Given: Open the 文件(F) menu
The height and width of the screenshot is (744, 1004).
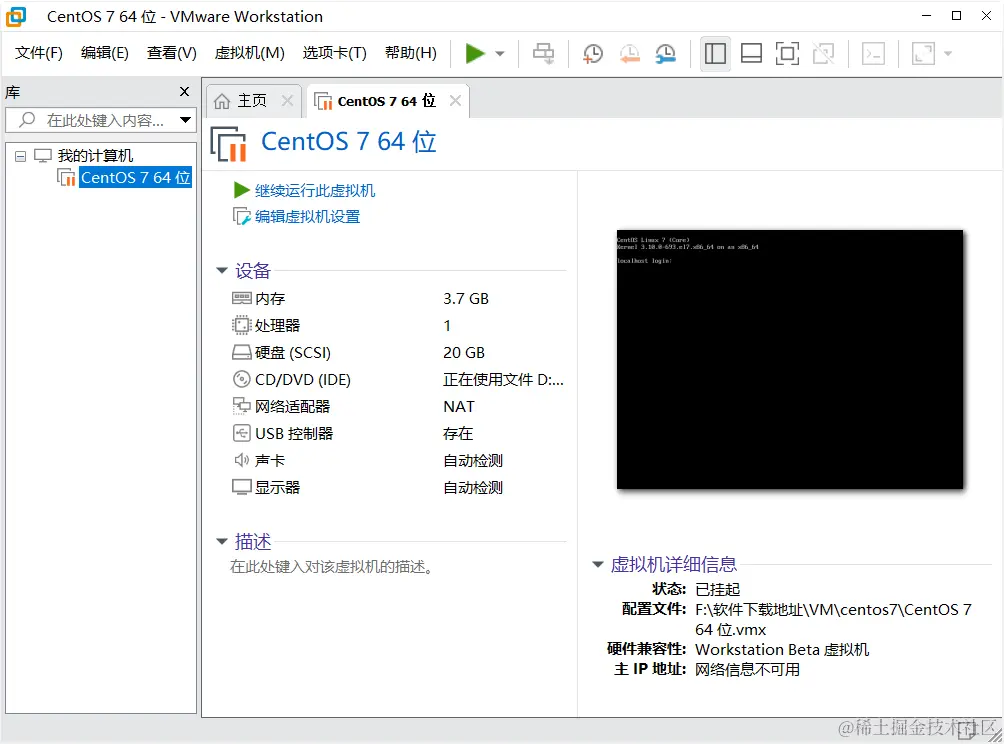Looking at the screenshot, I should coord(39,53).
